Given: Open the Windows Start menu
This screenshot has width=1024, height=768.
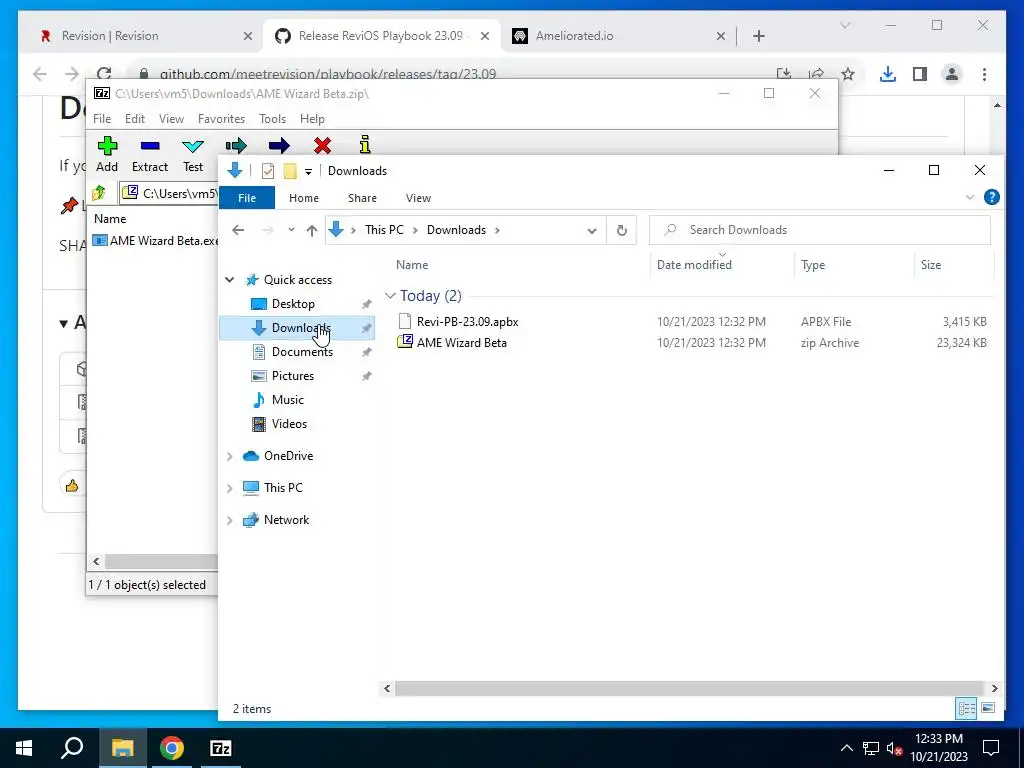Looking at the screenshot, I should (x=24, y=748).
